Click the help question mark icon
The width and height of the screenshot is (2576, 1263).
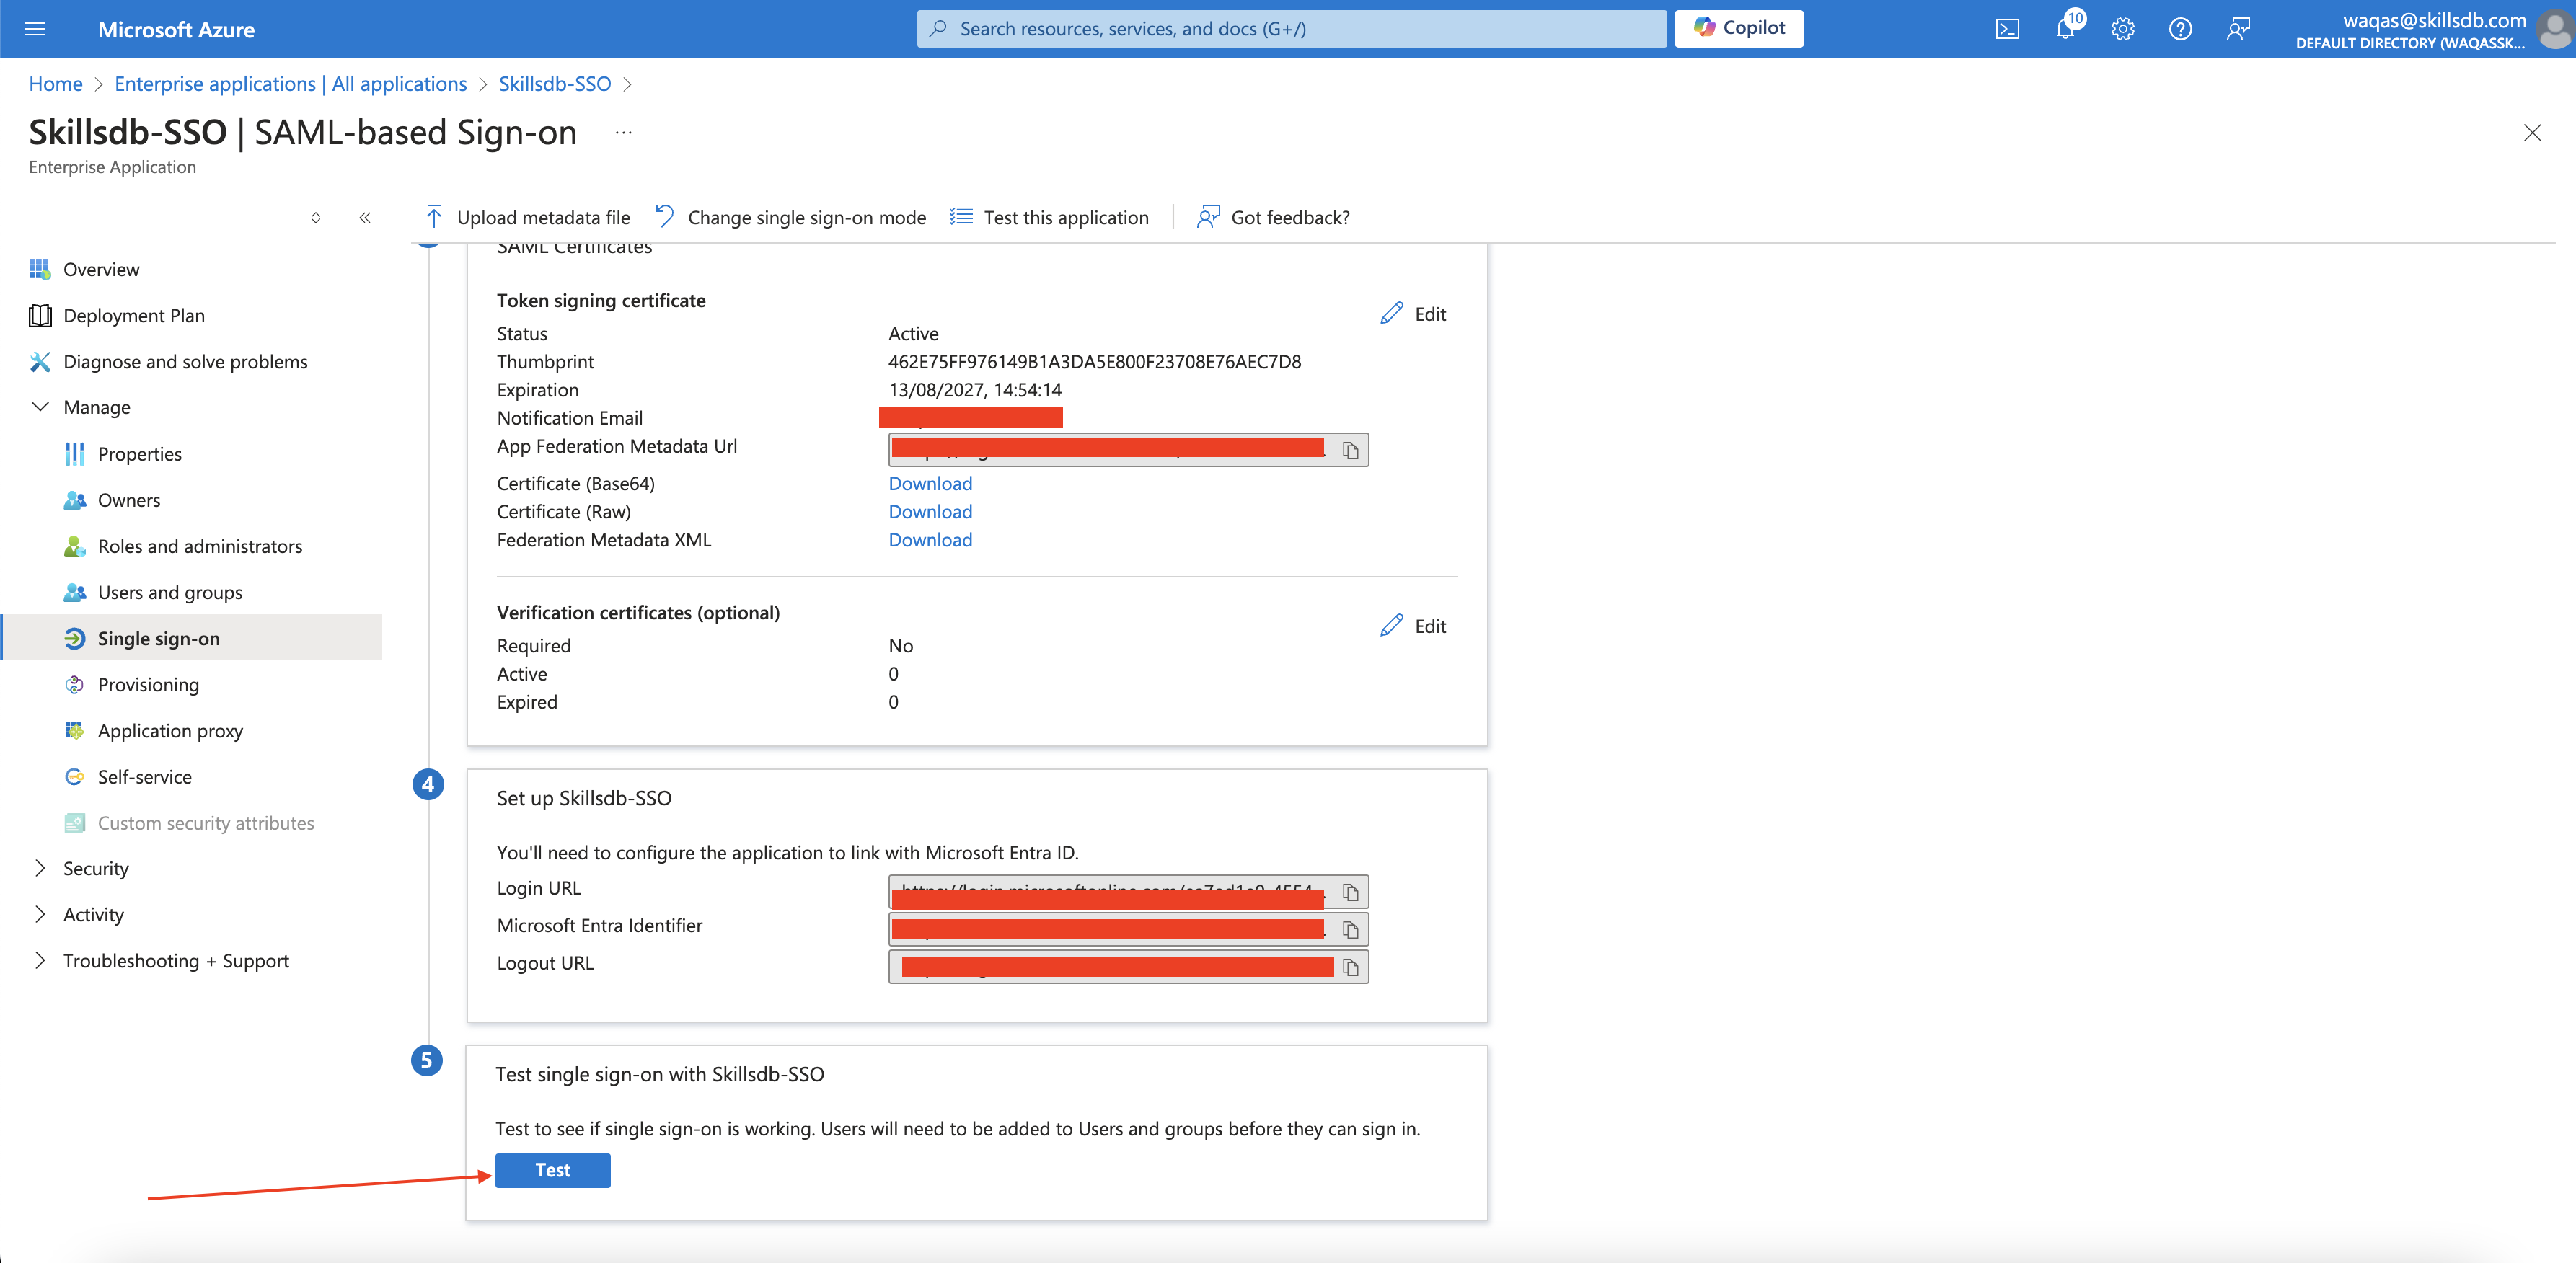[x=2180, y=29]
